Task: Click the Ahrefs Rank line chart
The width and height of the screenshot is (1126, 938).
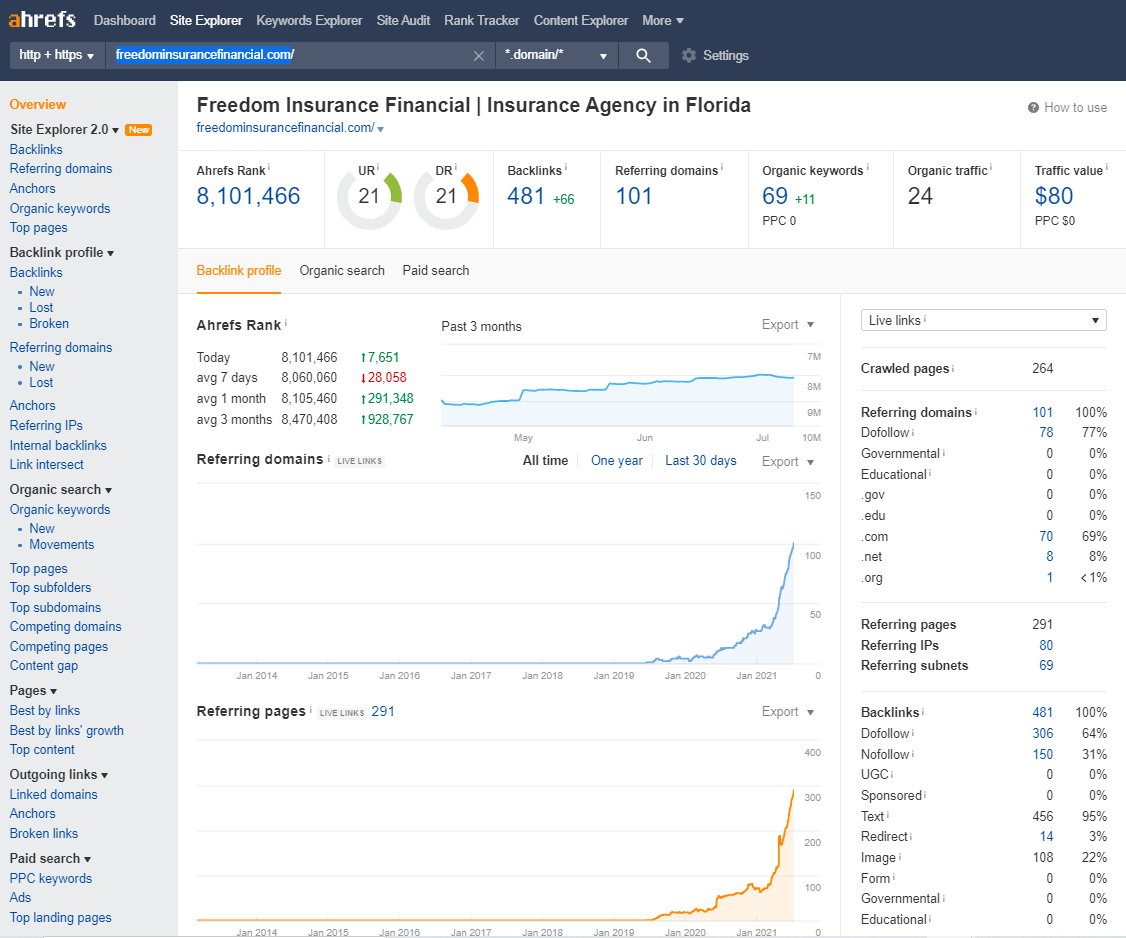Action: click(x=618, y=387)
